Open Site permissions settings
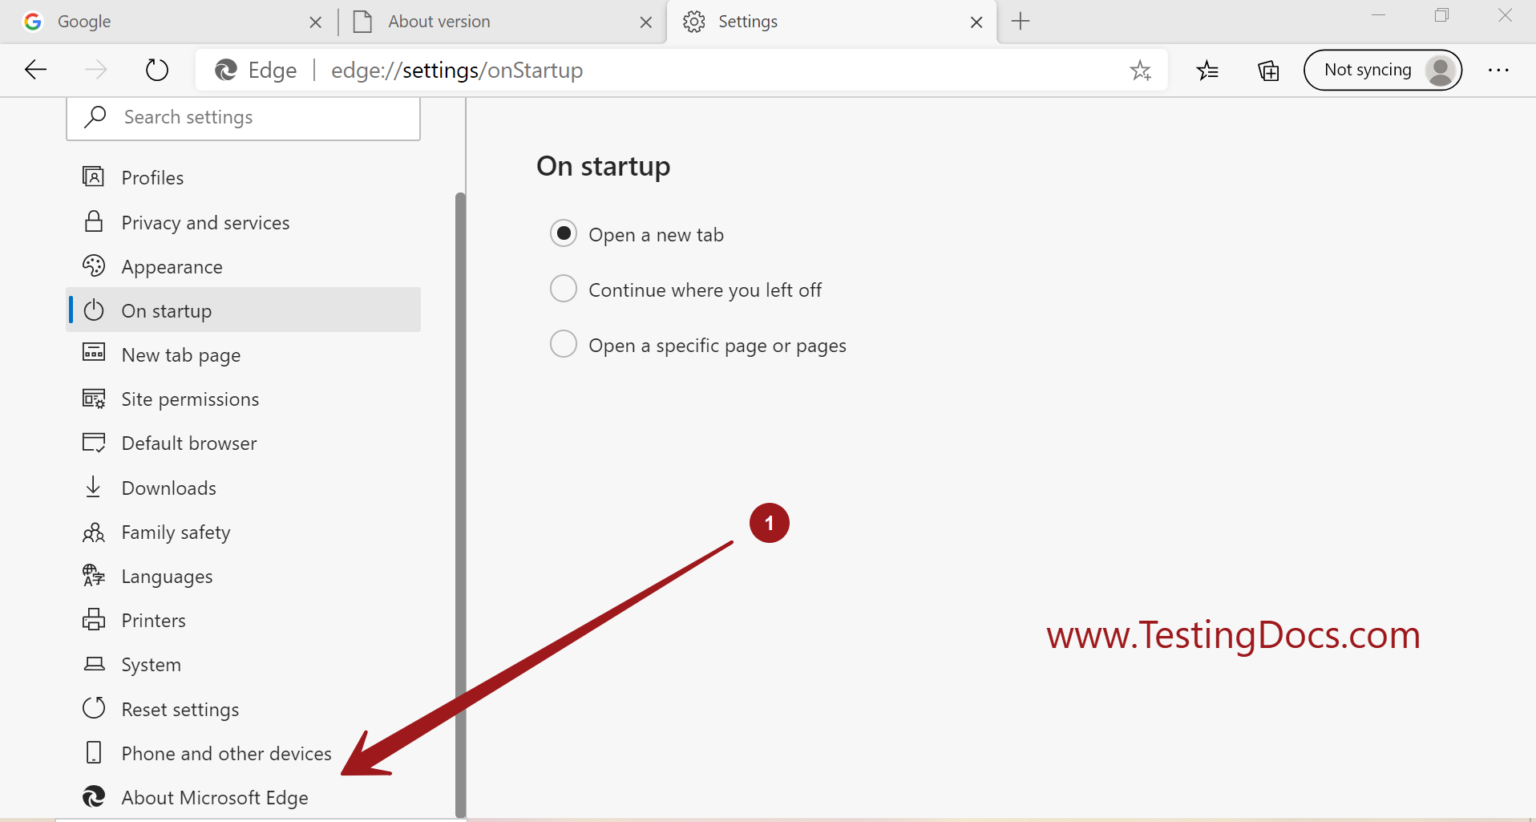Screen dimensions: 1536x822 (x=189, y=399)
